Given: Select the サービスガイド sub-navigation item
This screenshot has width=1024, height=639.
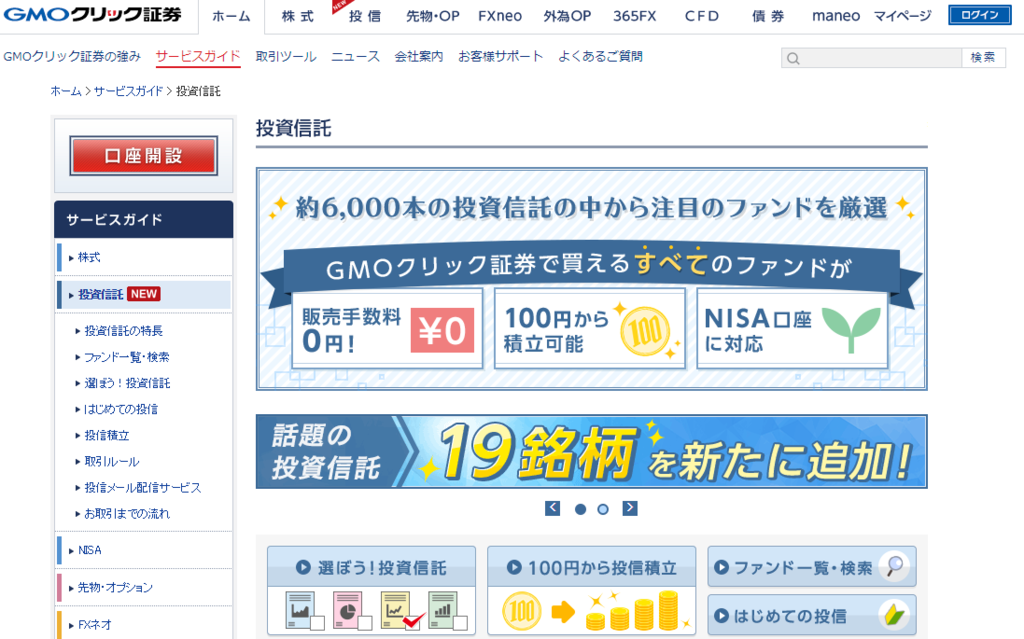Looking at the screenshot, I should 198,57.
